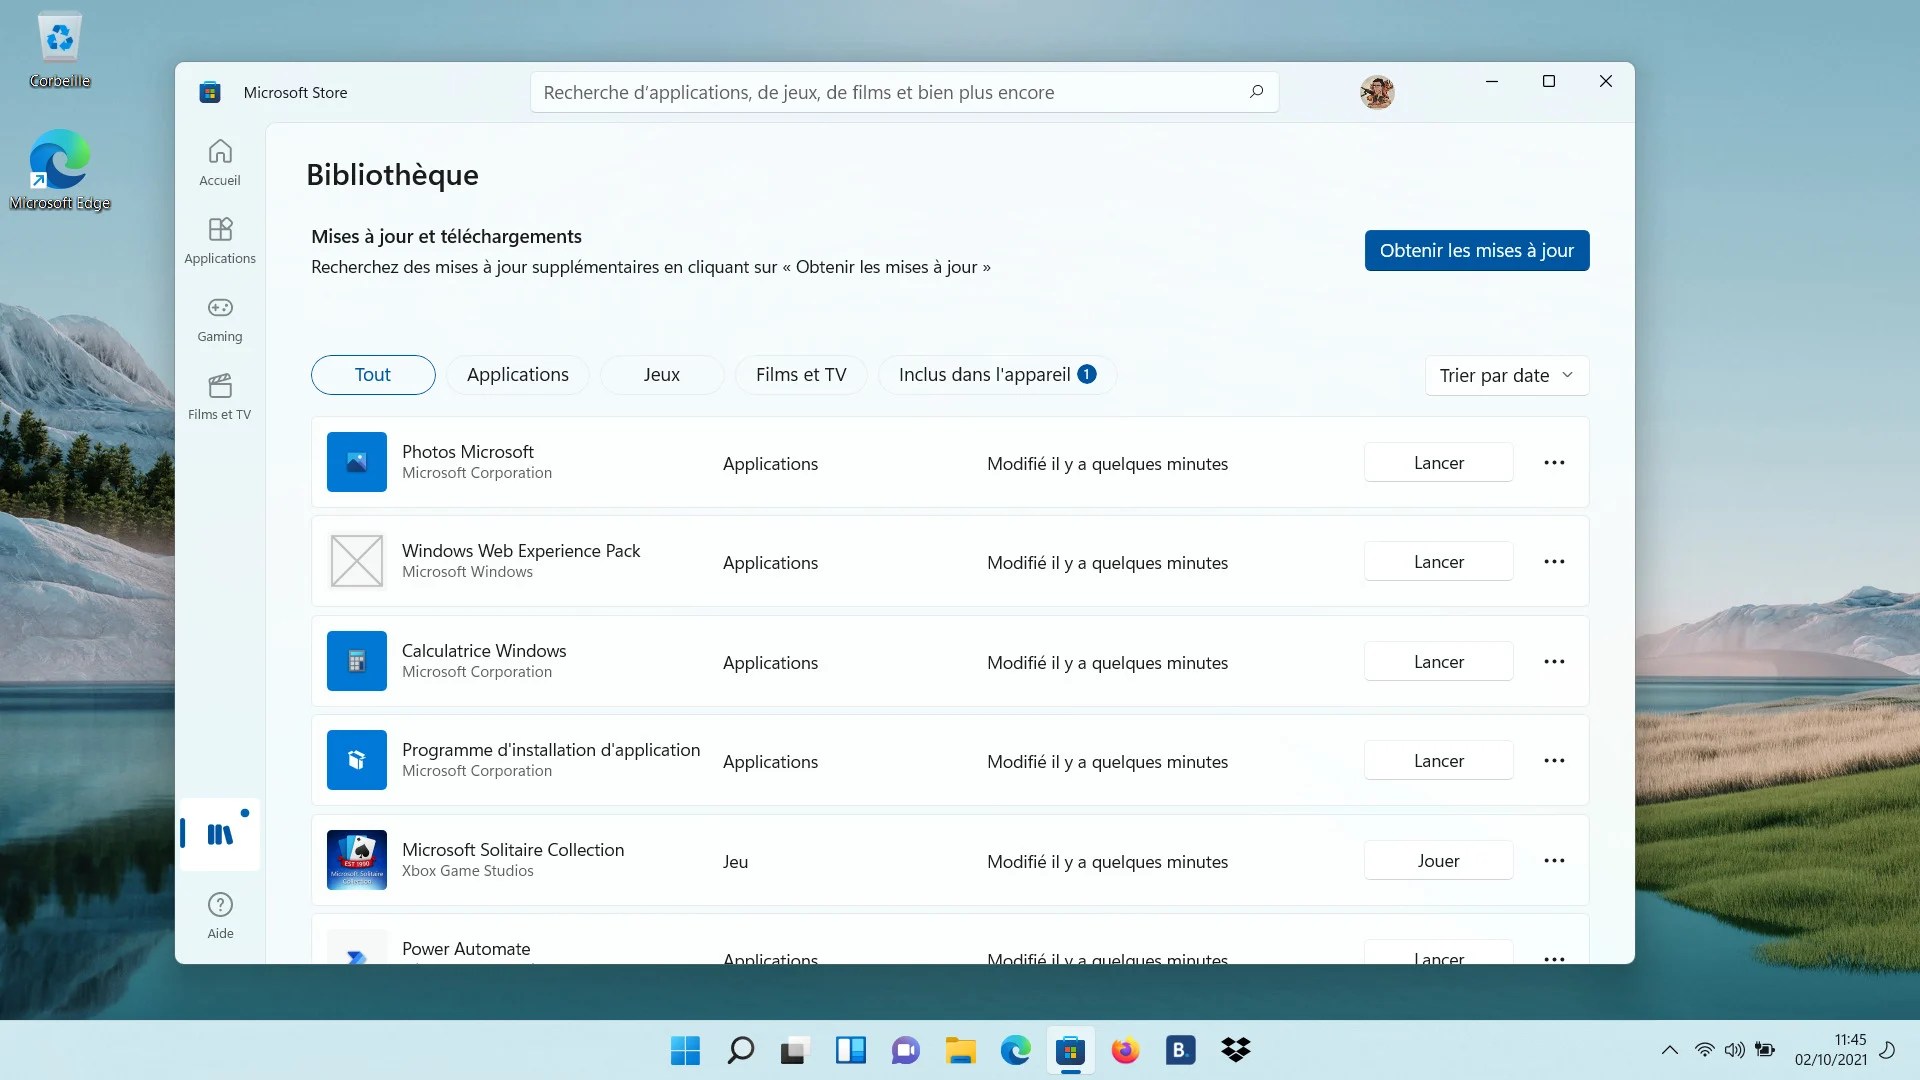Switch to the Applications filter tab

coord(517,375)
